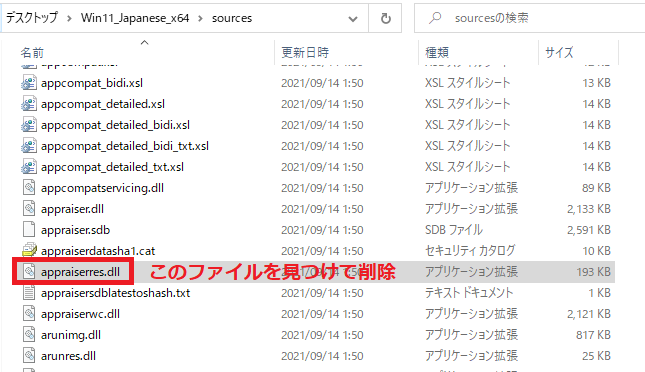Expand the chevron after デスクトップ
The image size is (645, 372).
[69, 19]
